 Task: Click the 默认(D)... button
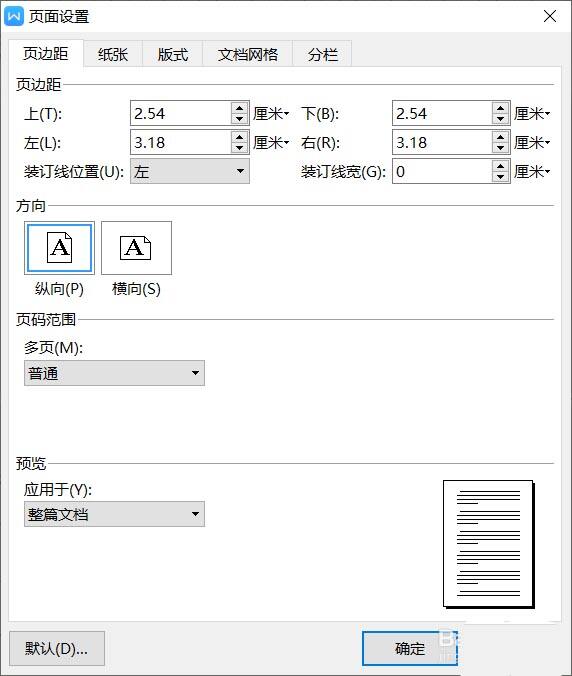pyautogui.click(x=57, y=648)
